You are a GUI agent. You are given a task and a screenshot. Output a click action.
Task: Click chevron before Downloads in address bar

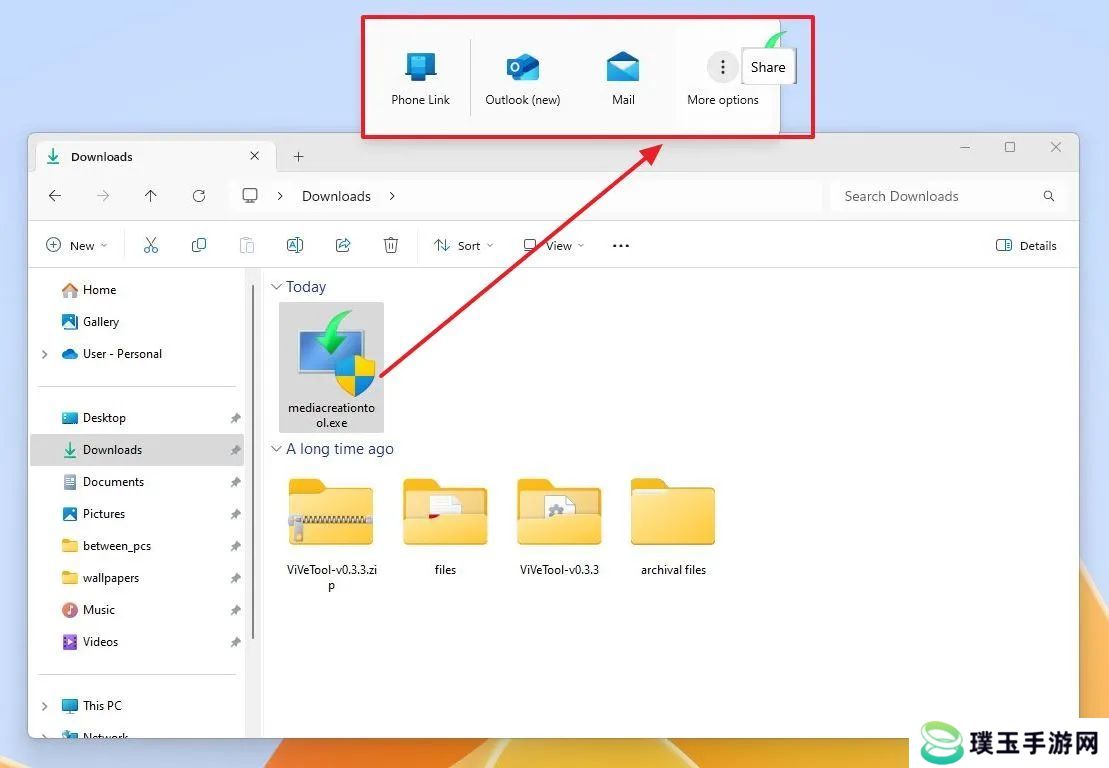tap(280, 196)
